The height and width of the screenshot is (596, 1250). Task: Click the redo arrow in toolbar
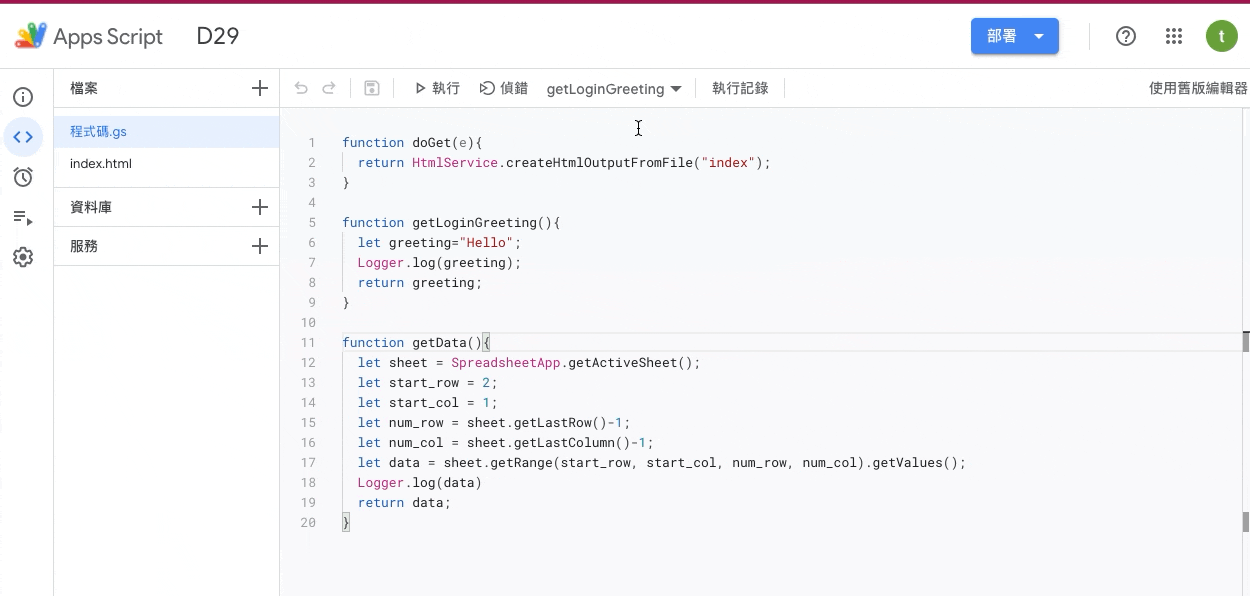pyautogui.click(x=328, y=88)
